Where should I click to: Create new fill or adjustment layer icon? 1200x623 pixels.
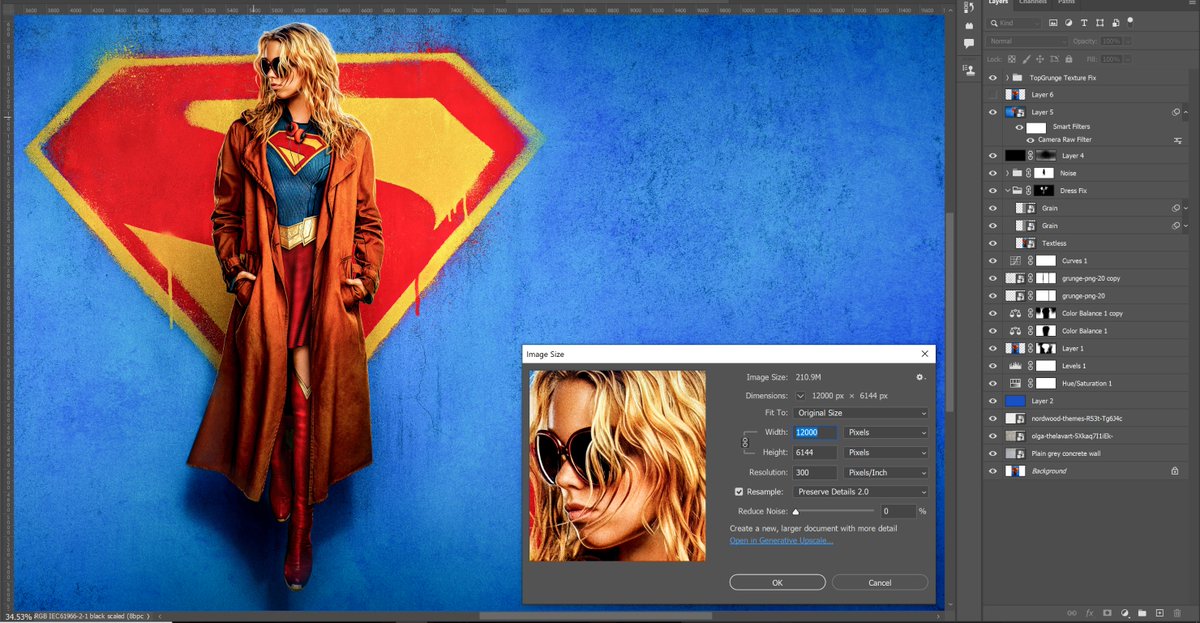click(1125, 612)
